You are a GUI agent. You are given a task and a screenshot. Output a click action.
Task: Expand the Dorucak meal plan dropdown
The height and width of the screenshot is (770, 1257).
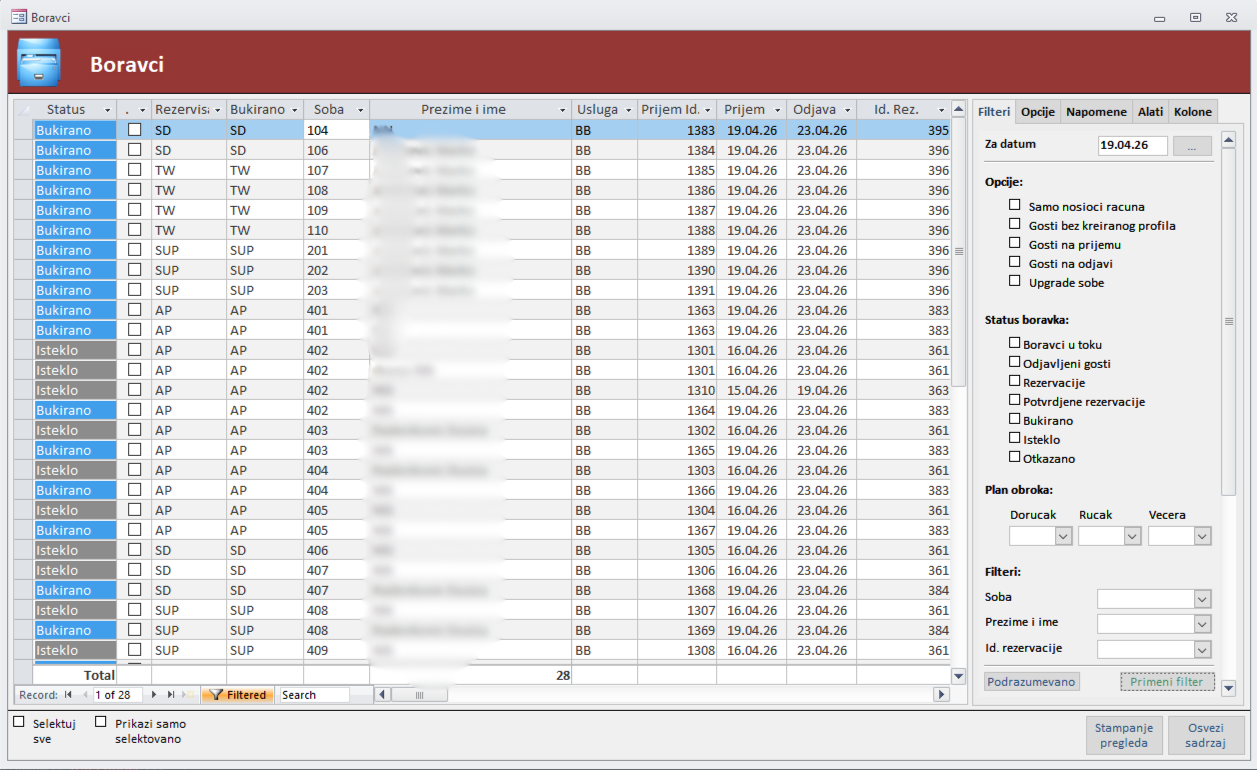(x=1063, y=536)
